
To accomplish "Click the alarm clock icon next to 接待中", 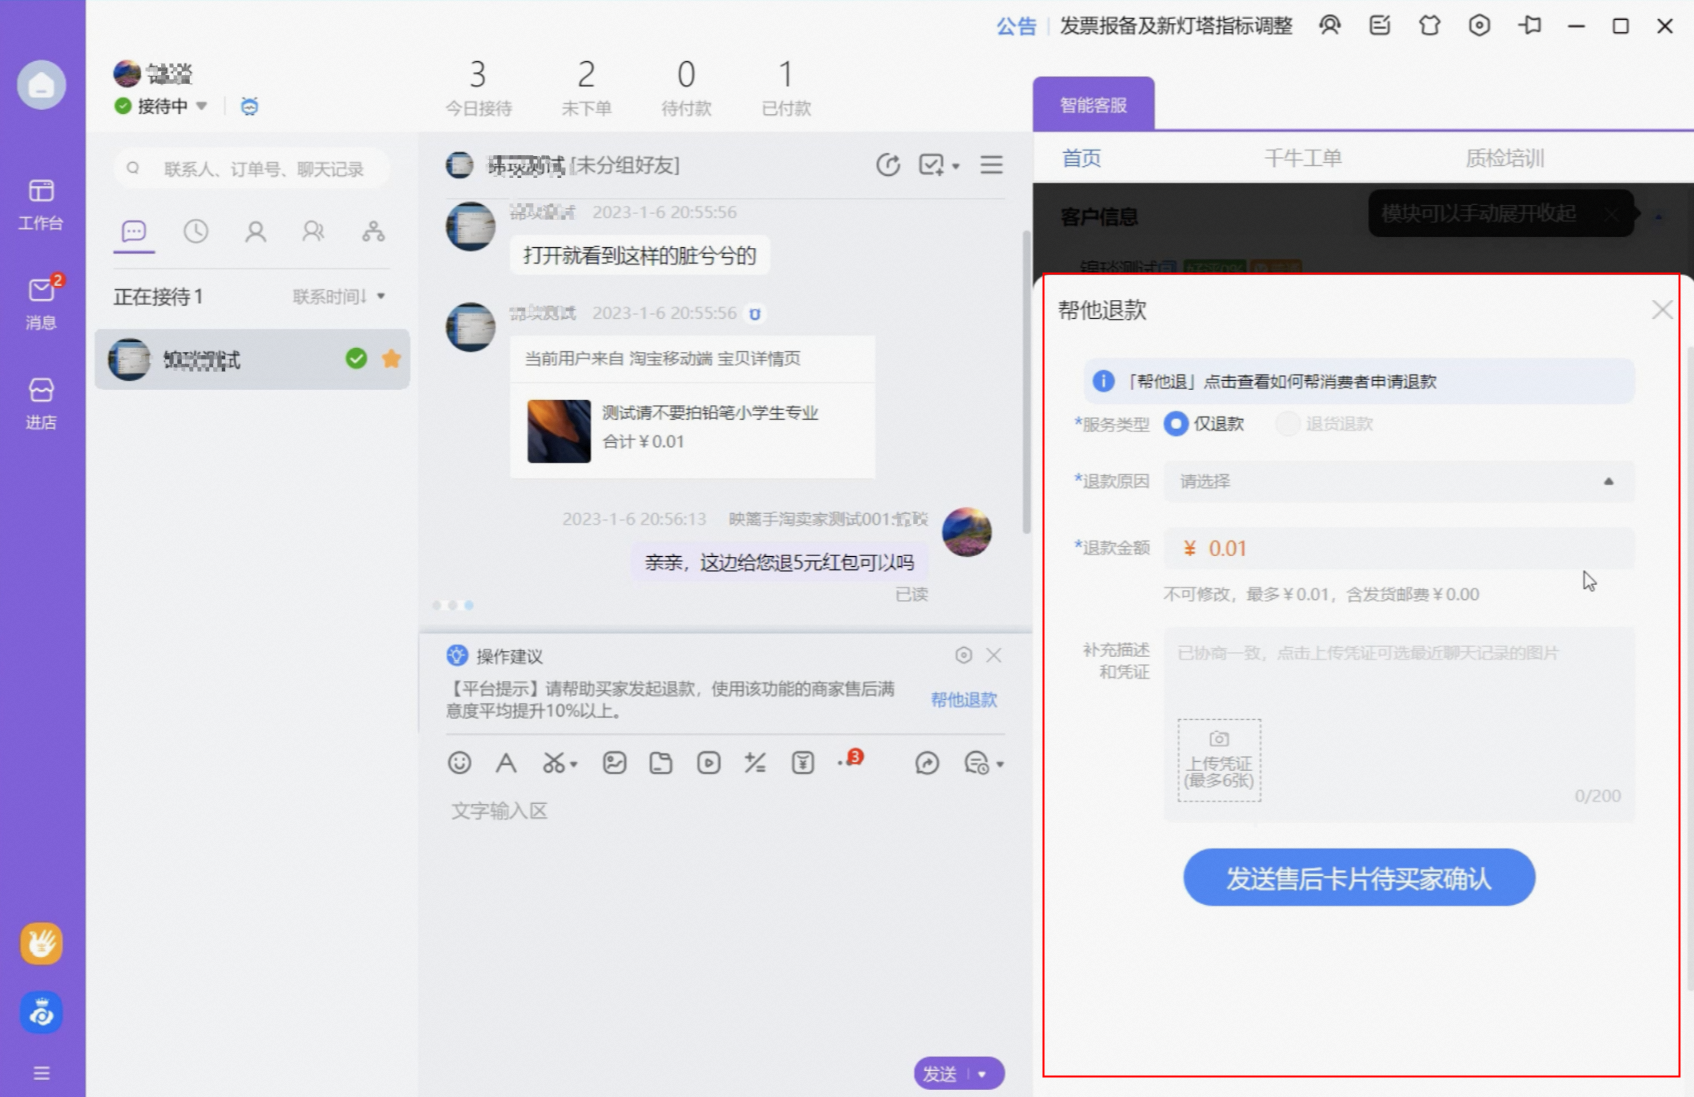I will (250, 106).
